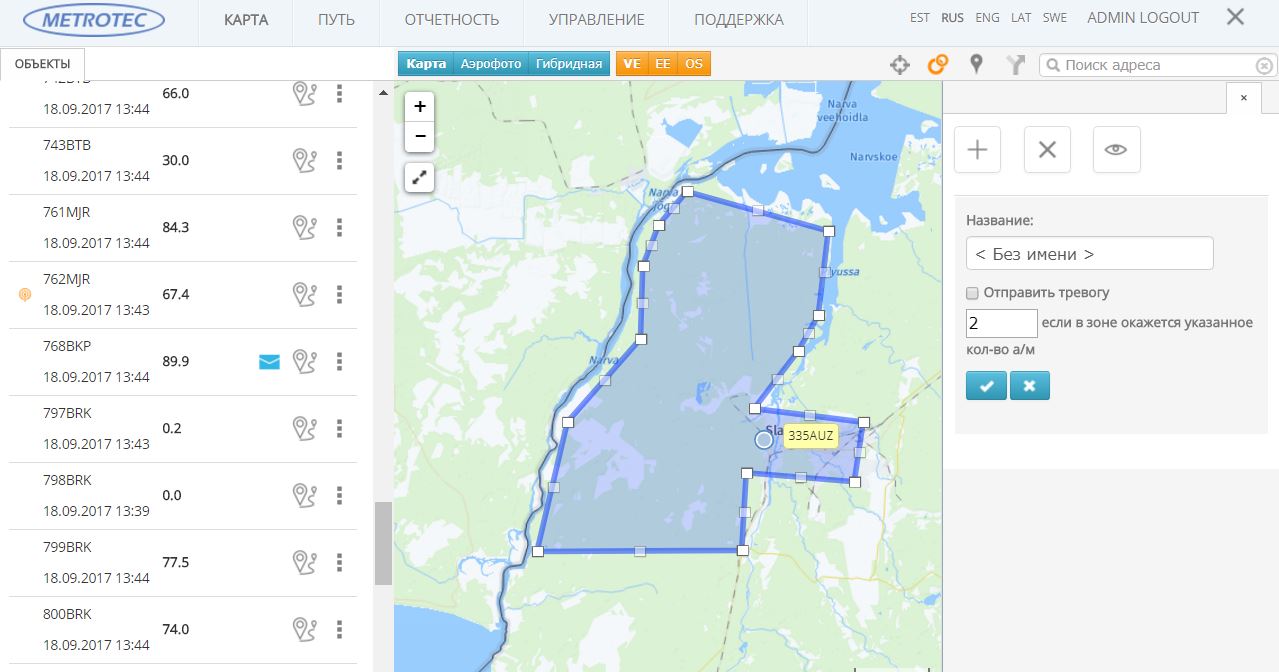Click the map fullscreen arrows button
This screenshot has height=672, width=1279.
[x=419, y=178]
